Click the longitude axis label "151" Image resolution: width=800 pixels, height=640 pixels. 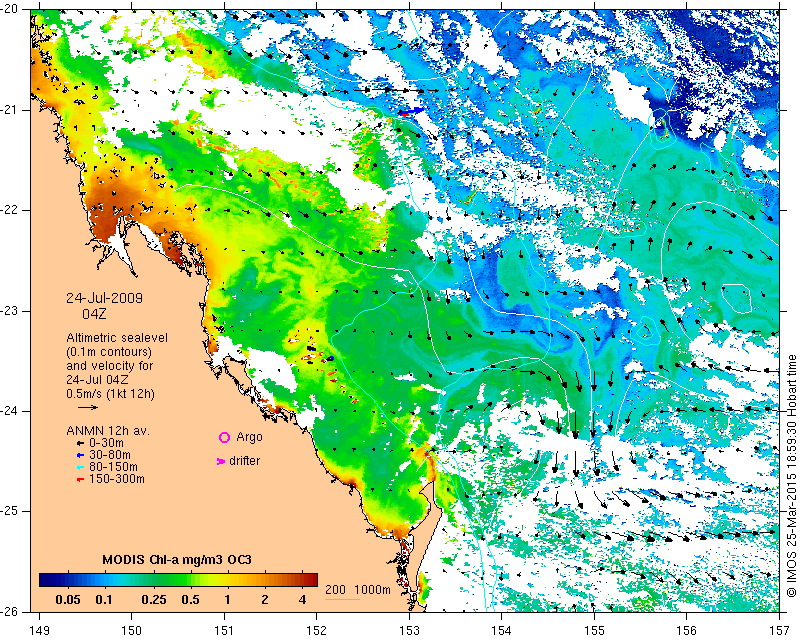(224, 631)
